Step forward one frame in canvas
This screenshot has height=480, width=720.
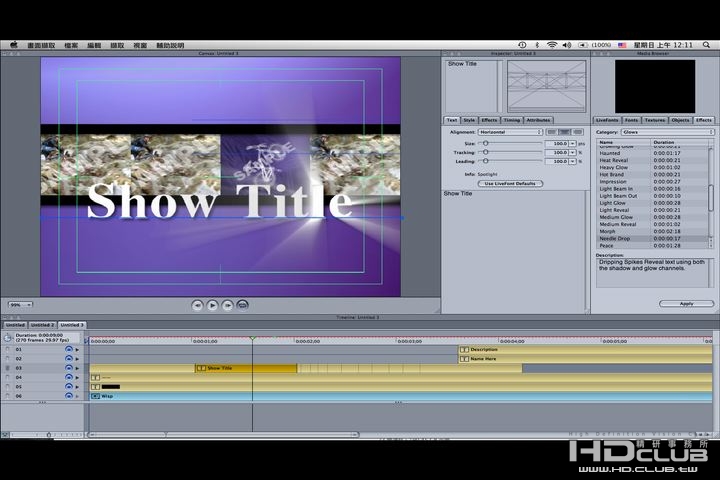tap(227, 305)
